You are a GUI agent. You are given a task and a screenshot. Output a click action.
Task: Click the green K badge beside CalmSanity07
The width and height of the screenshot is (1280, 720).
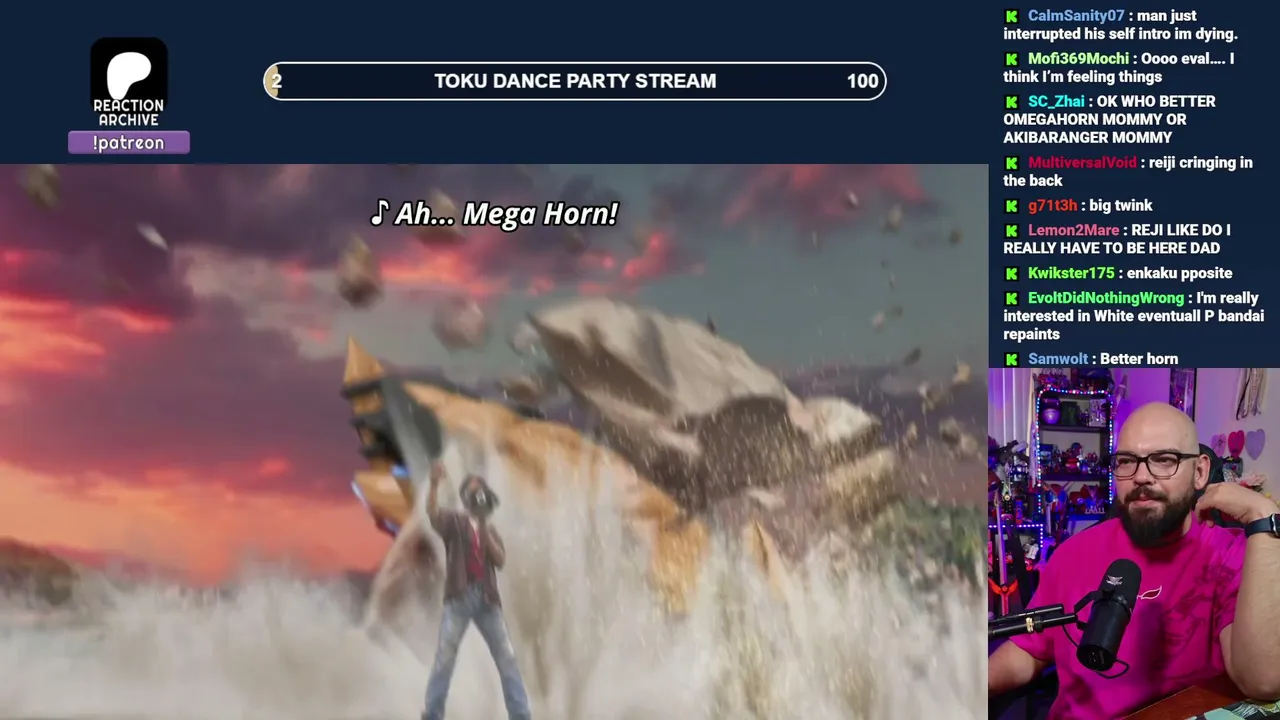tap(1012, 16)
